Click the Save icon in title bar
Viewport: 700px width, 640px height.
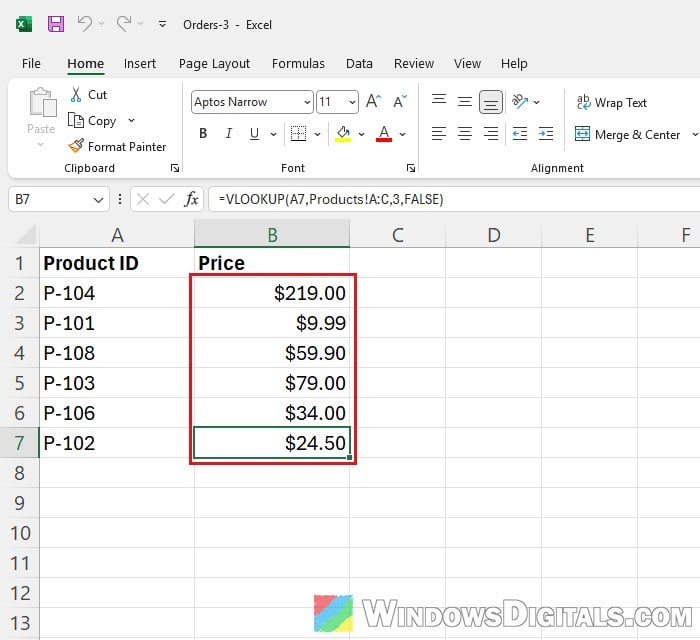[x=56, y=24]
